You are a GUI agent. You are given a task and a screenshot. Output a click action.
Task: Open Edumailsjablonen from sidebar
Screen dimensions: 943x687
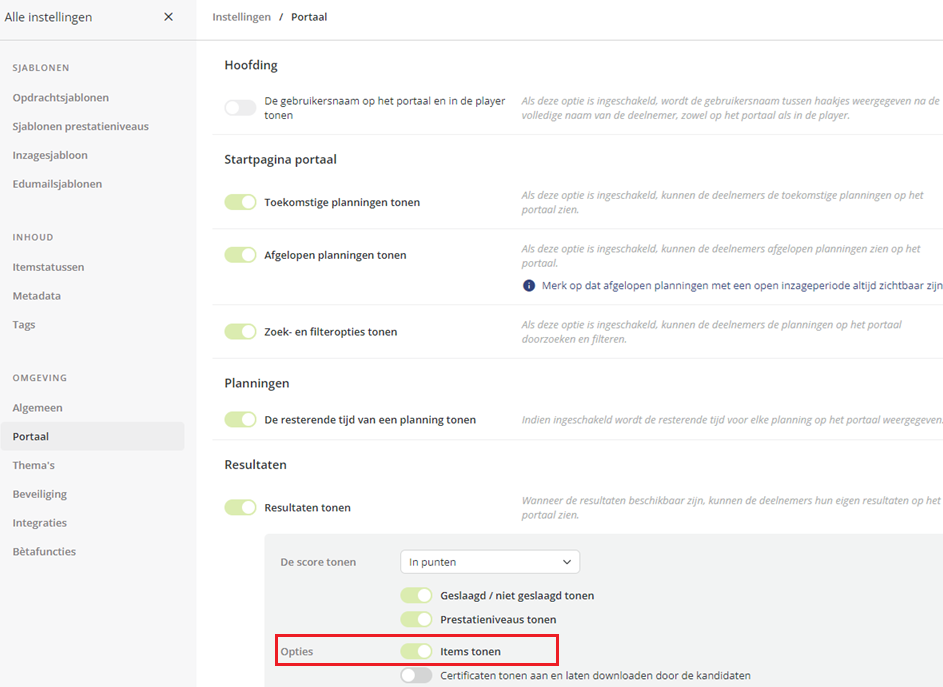pos(57,183)
